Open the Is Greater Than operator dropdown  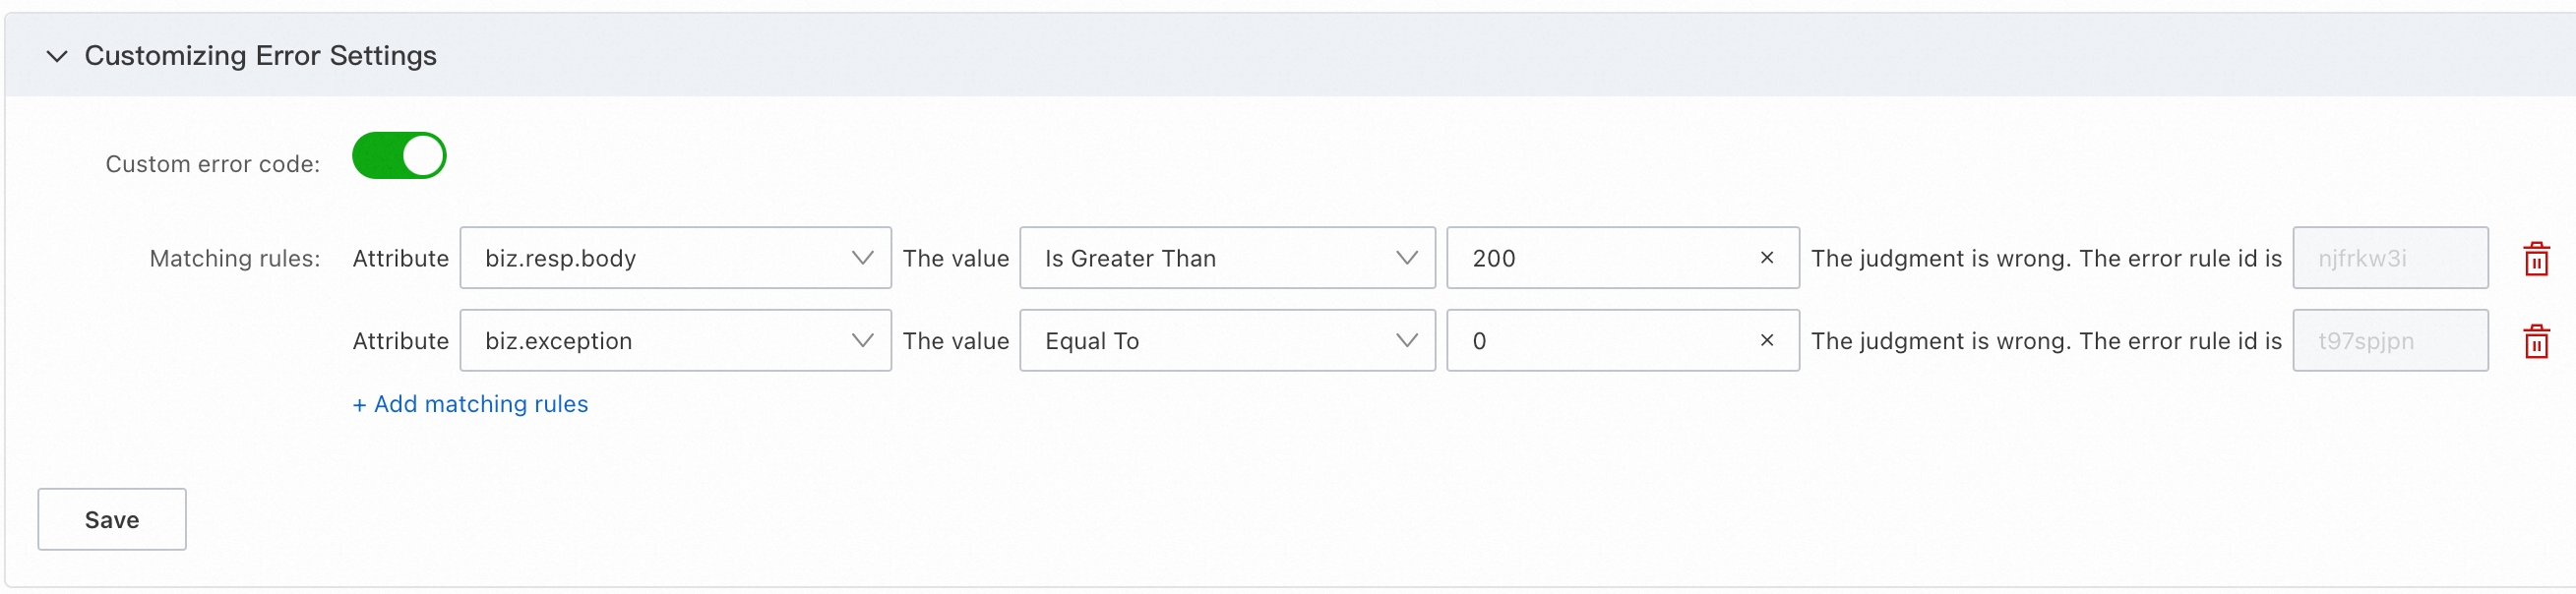tap(1226, 258)
